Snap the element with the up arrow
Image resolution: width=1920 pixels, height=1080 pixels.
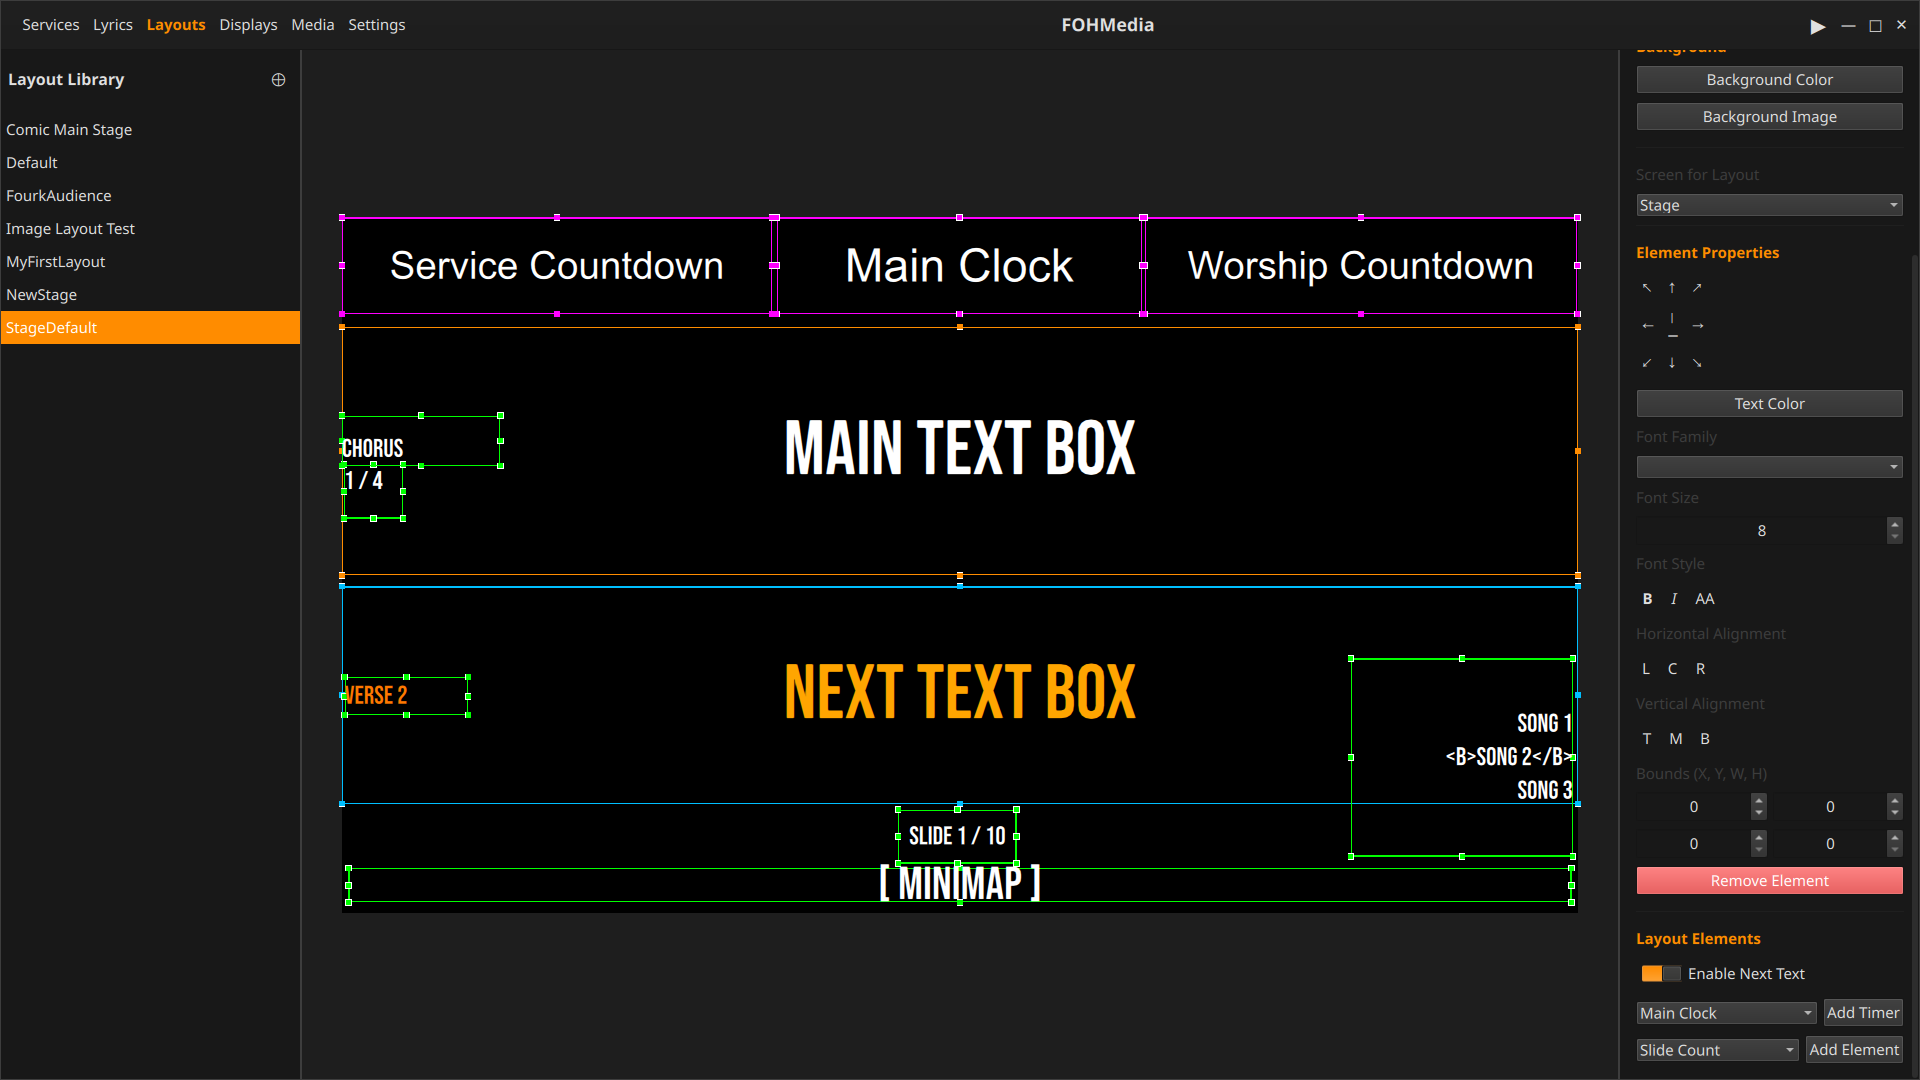tap(1672, 288)
